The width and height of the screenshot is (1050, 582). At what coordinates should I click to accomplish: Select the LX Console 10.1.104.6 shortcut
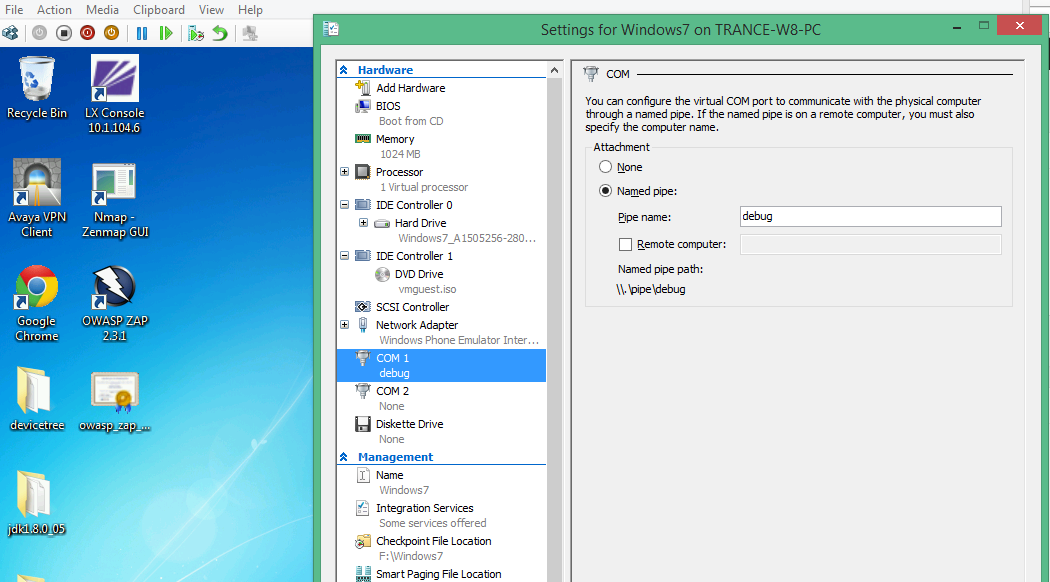115,94
